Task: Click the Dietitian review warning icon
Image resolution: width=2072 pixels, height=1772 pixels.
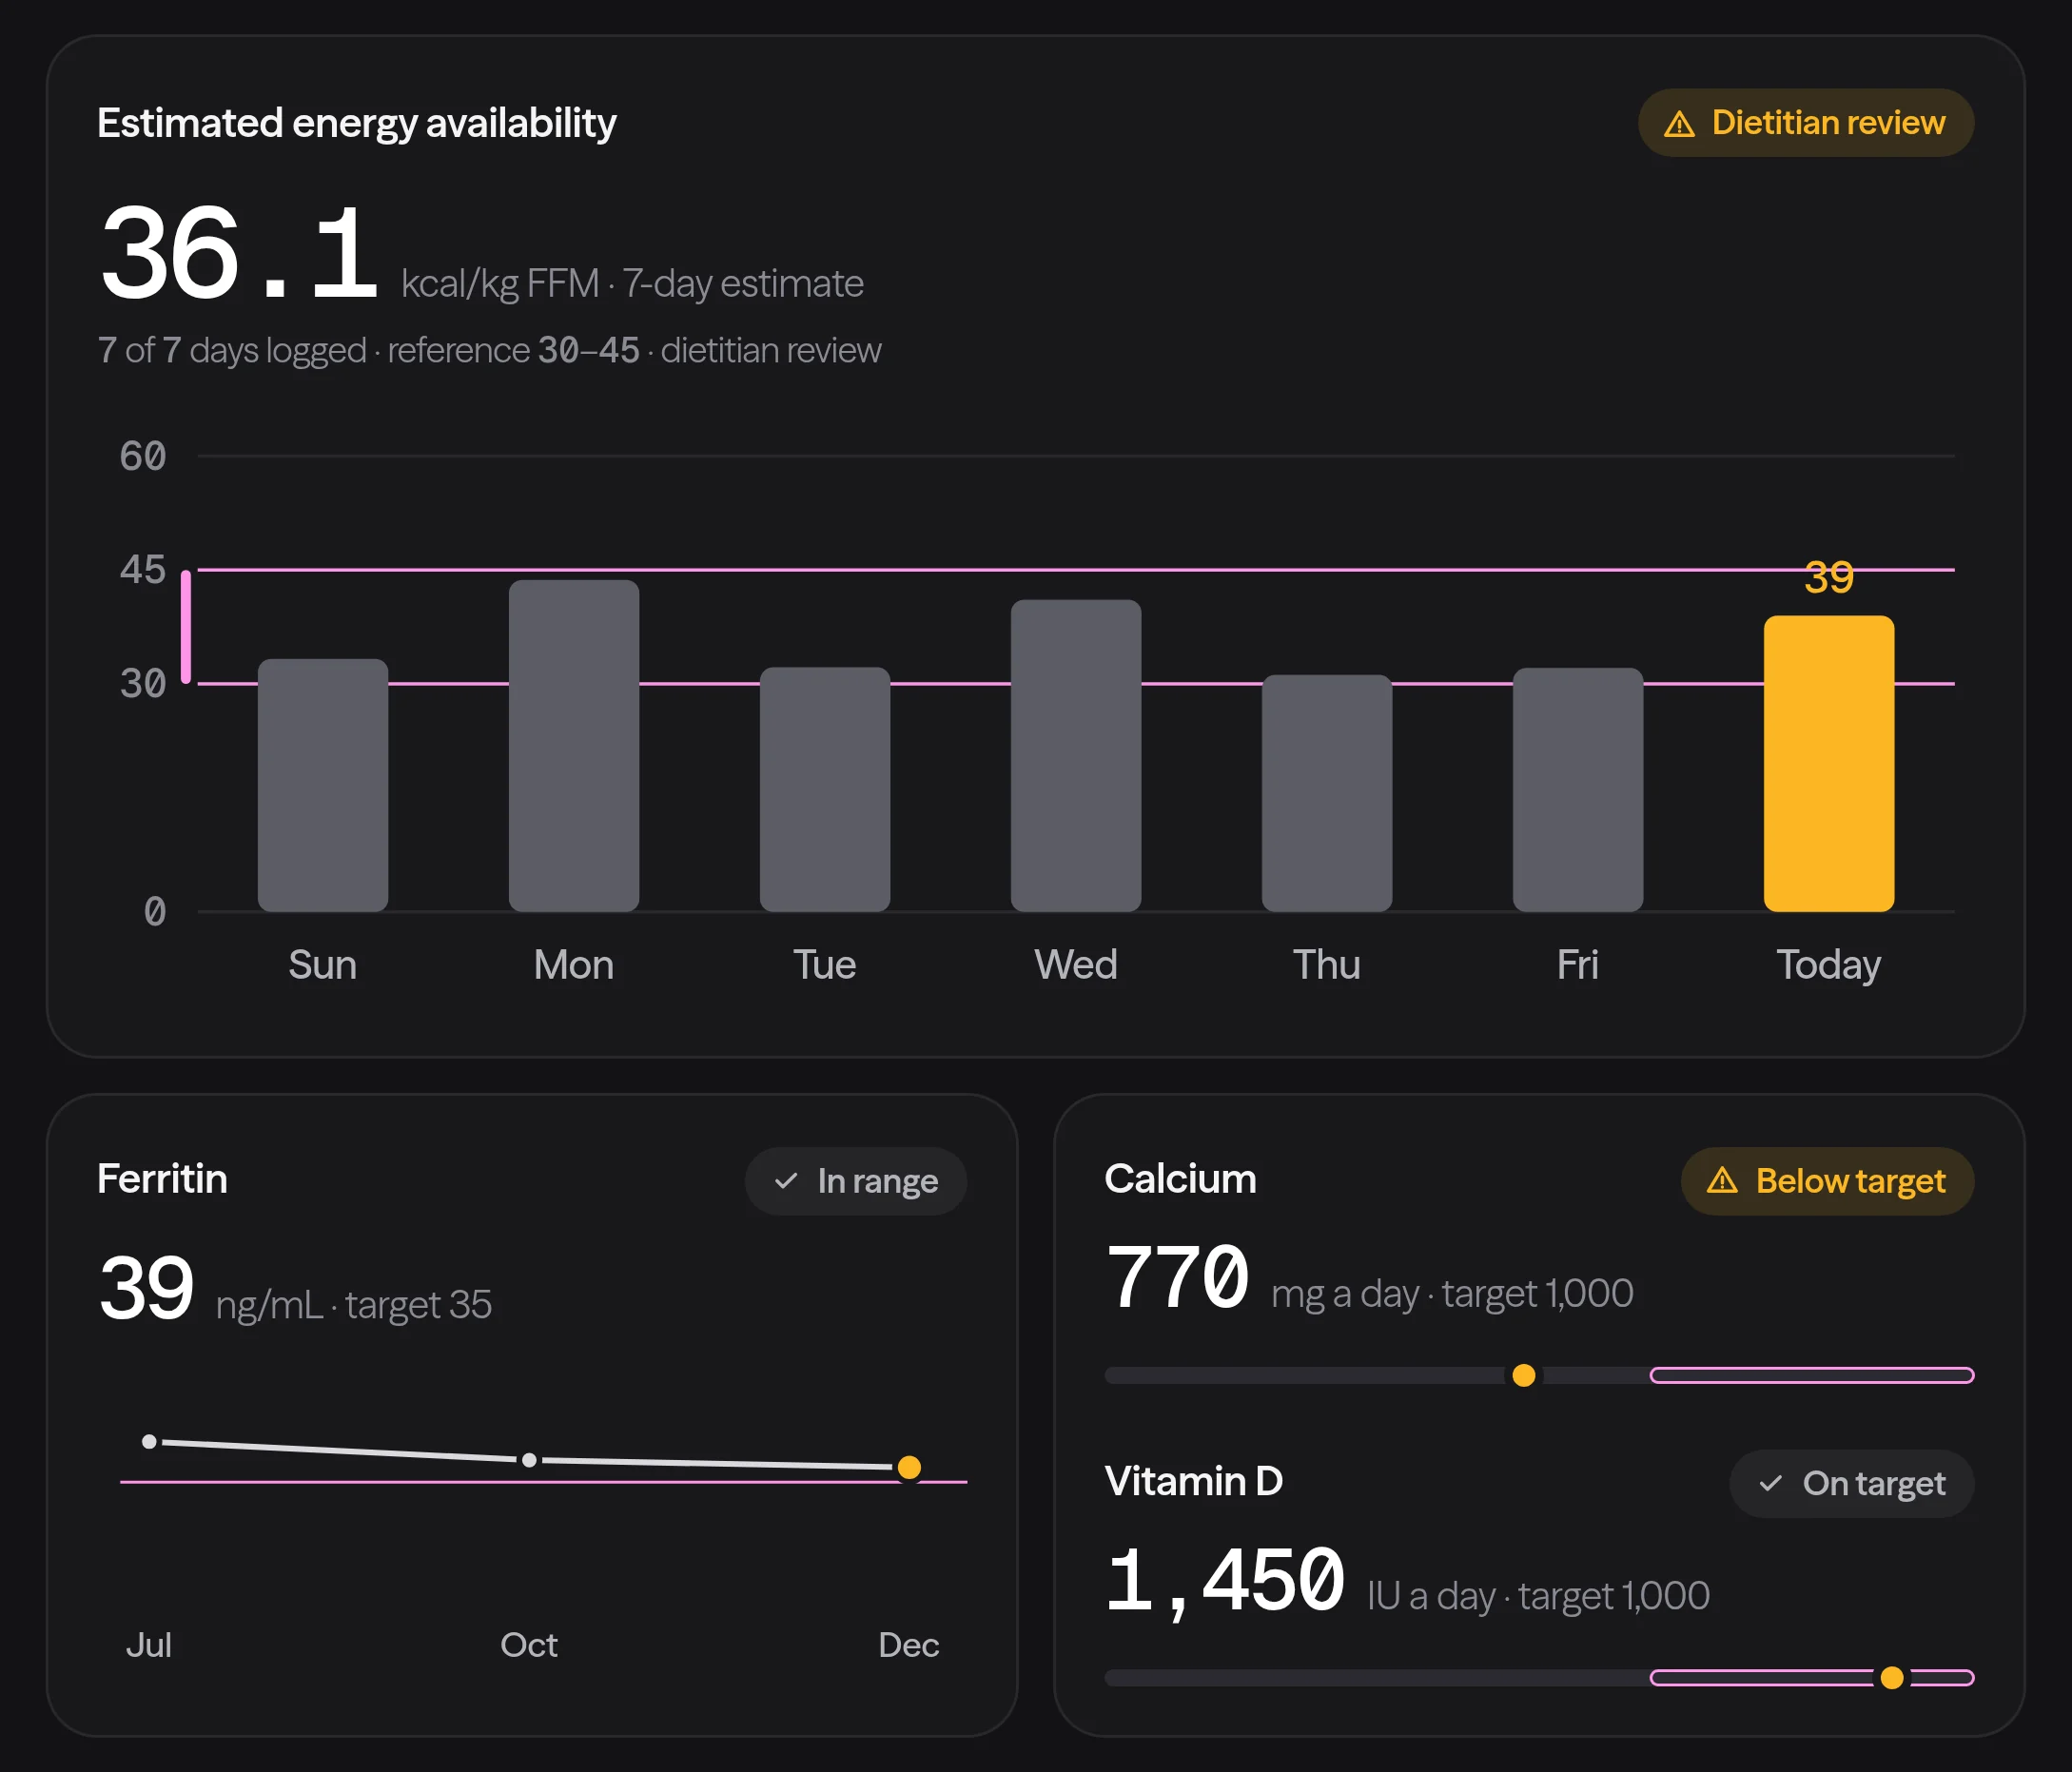Action: coord(1679,124)
